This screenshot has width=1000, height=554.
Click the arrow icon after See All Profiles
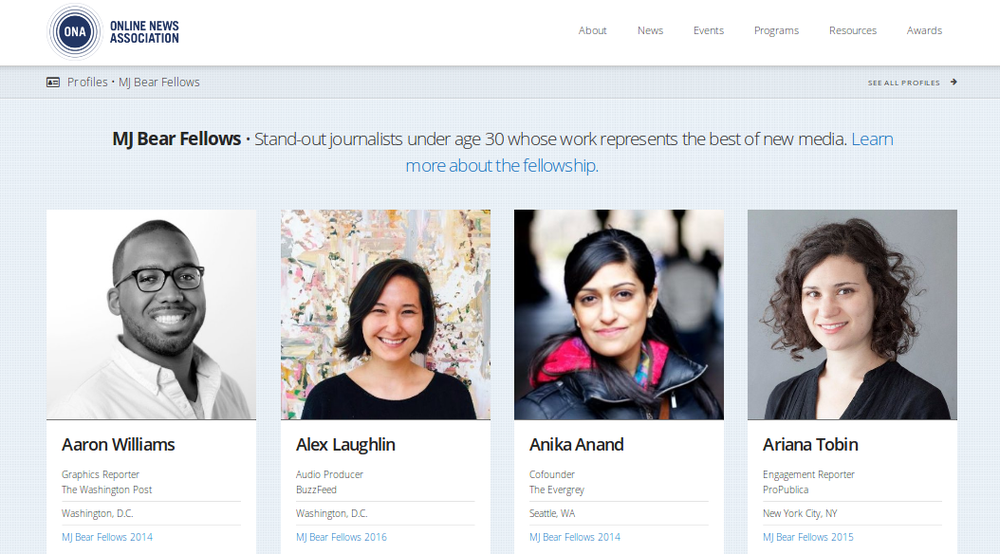(x=953, y=82)
